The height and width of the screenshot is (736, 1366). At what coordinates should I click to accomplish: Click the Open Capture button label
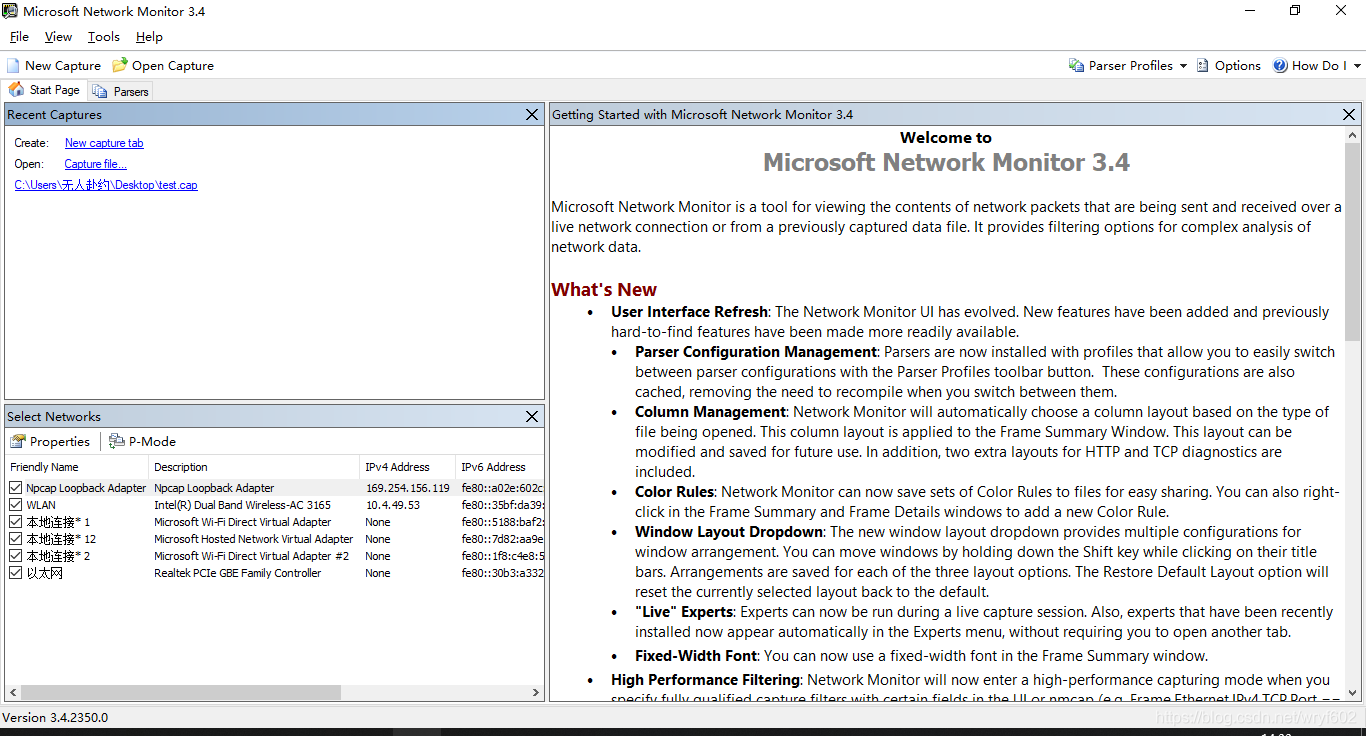[173, 66]
